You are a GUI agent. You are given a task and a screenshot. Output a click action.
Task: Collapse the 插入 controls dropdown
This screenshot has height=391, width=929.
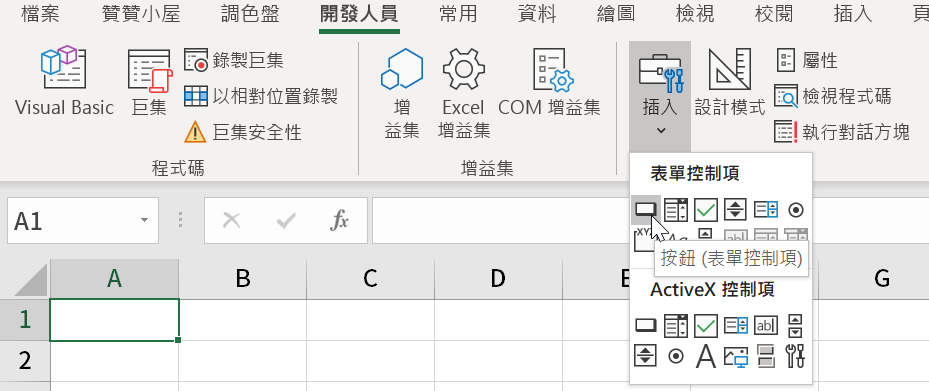point(660,95)
